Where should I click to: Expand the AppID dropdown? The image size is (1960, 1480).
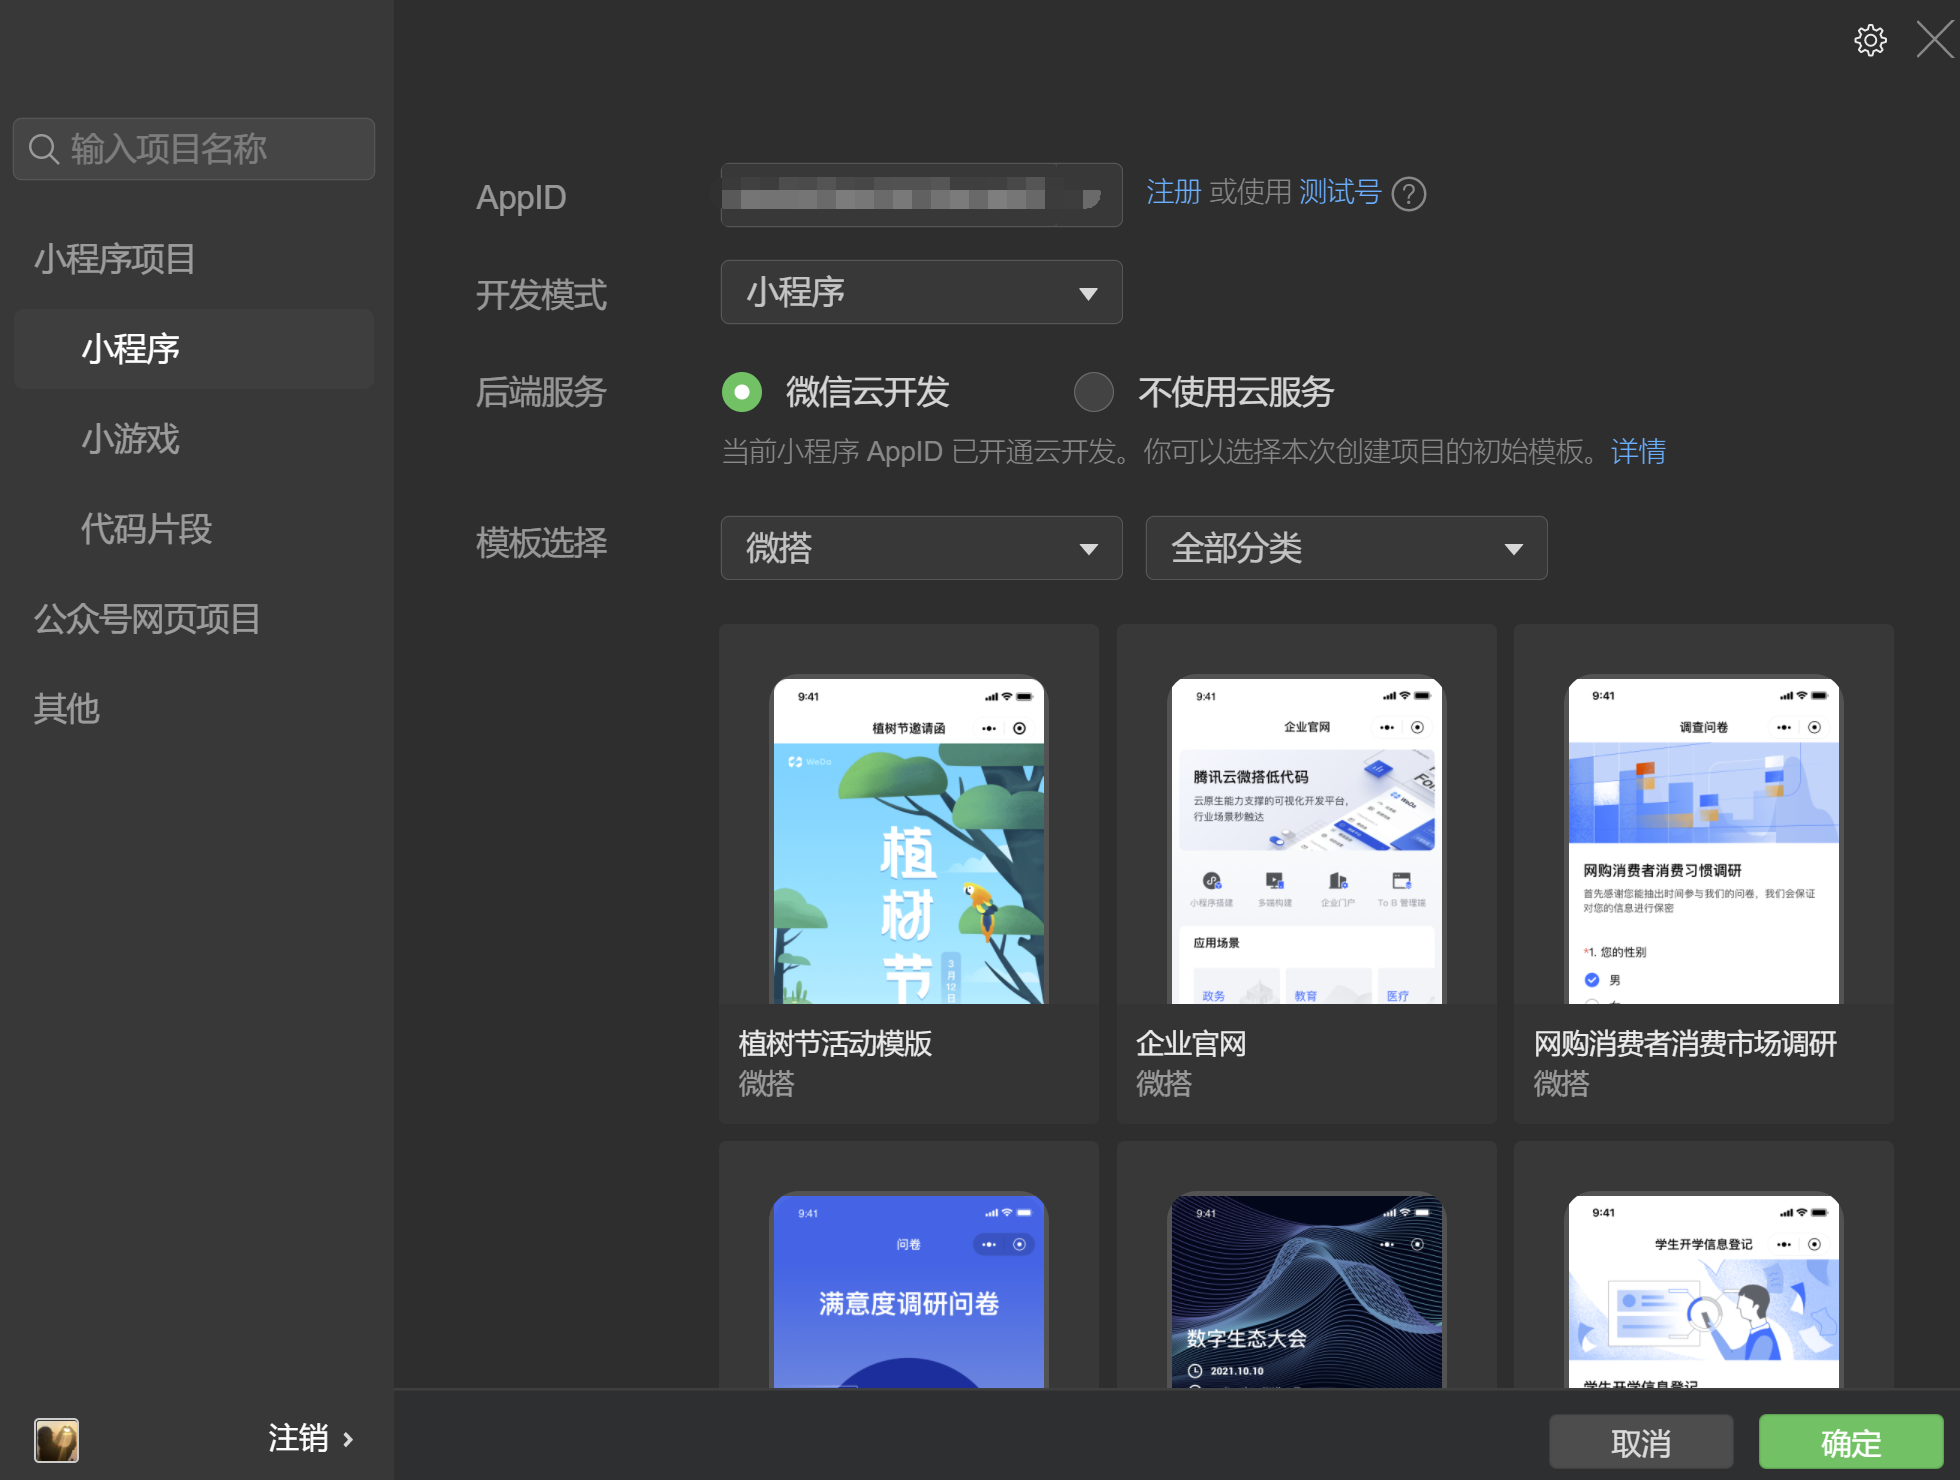click(1090, 197)
